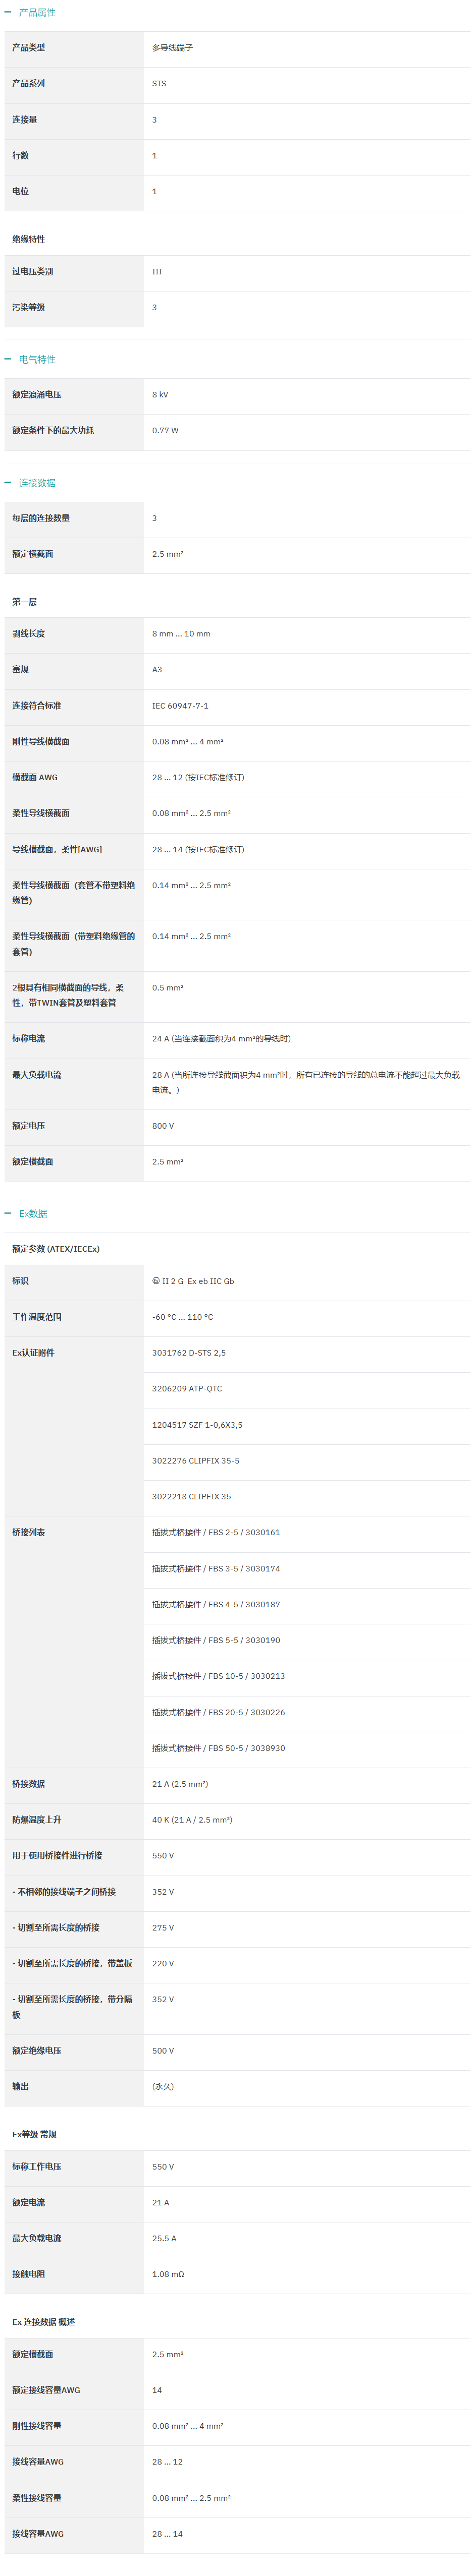Collapse the 产品属性 section
Screen dimensions: 473x2576
8,12
